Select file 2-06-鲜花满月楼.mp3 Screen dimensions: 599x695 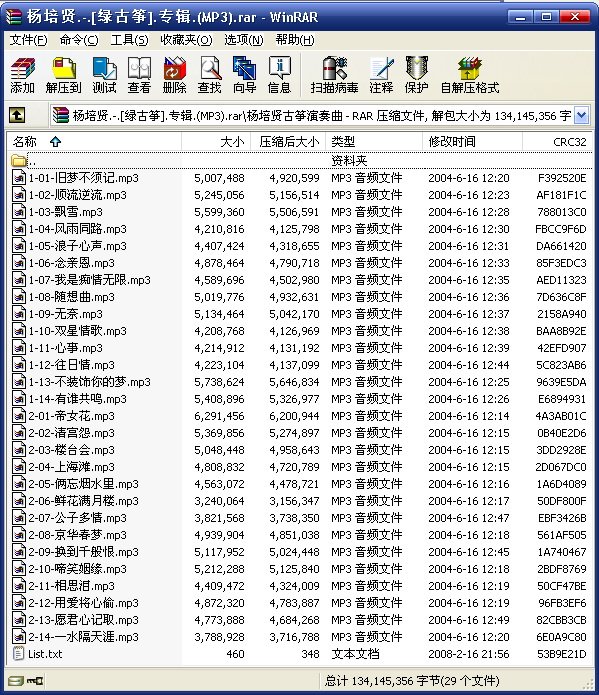click(x=83, y=501)
